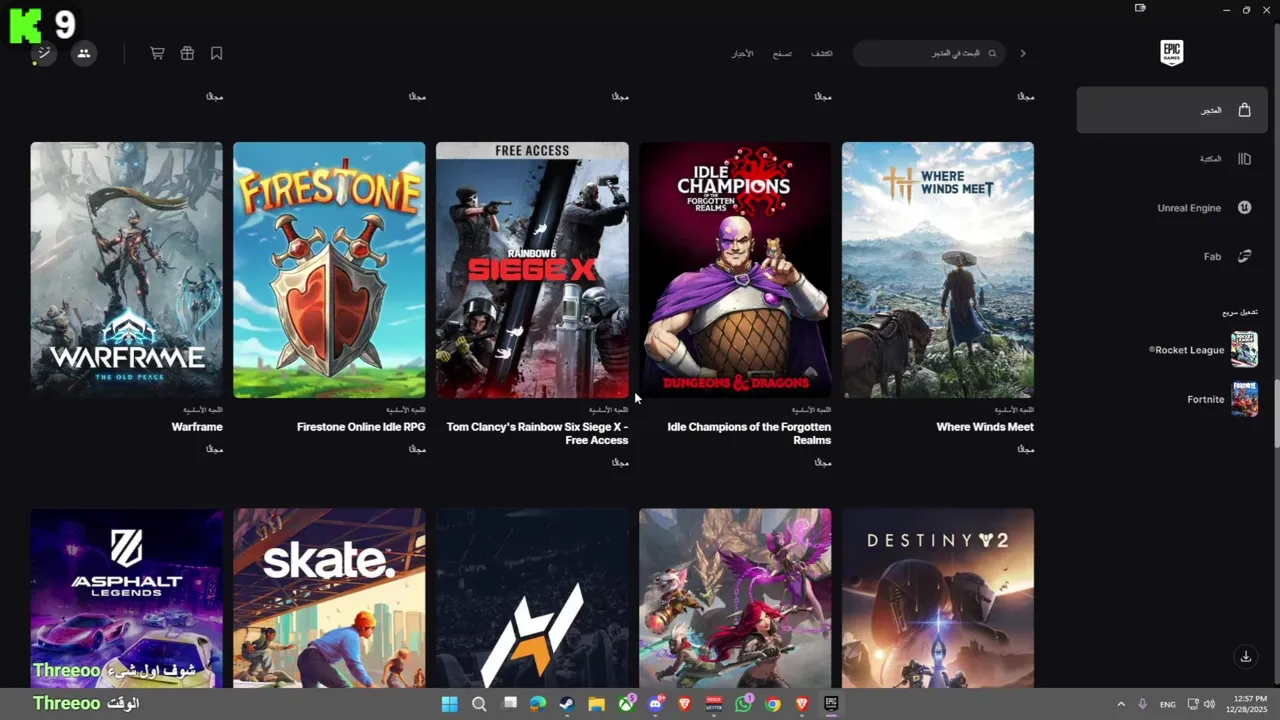Open Microsoft Edge from the taskbar

(538, 704)
